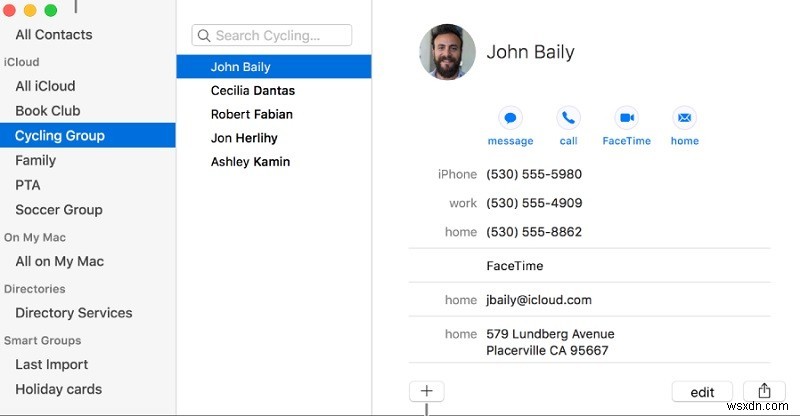Click the message label under icon
The width and height of the screenshot is (800, 416).
pyautogui.click(x=510, y=141)
